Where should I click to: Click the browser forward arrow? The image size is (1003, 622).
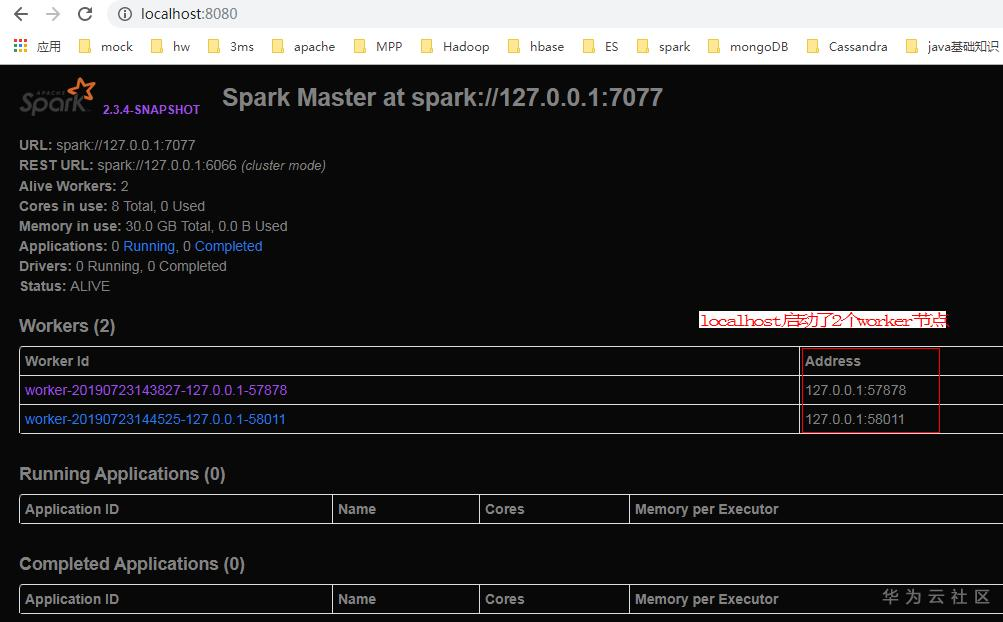[53, 13]
